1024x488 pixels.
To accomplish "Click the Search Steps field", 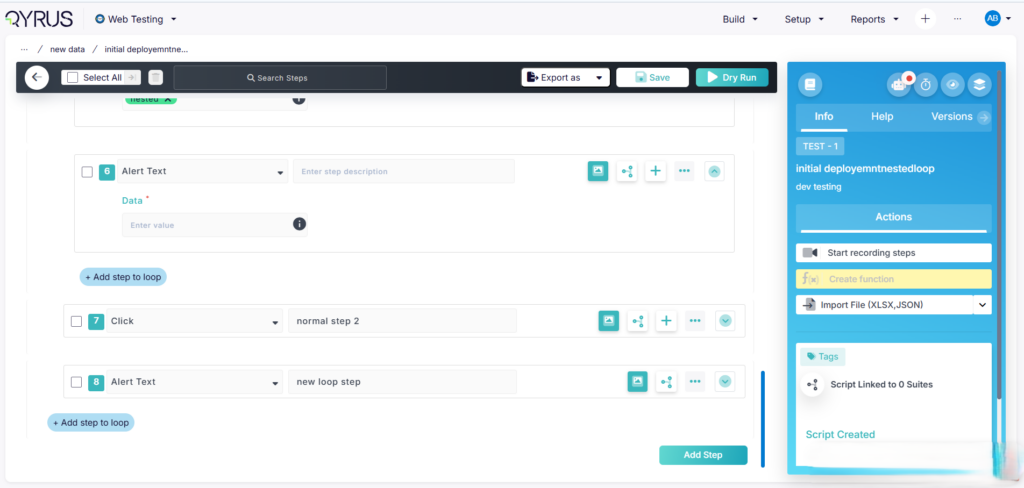I will click(280, 77).
